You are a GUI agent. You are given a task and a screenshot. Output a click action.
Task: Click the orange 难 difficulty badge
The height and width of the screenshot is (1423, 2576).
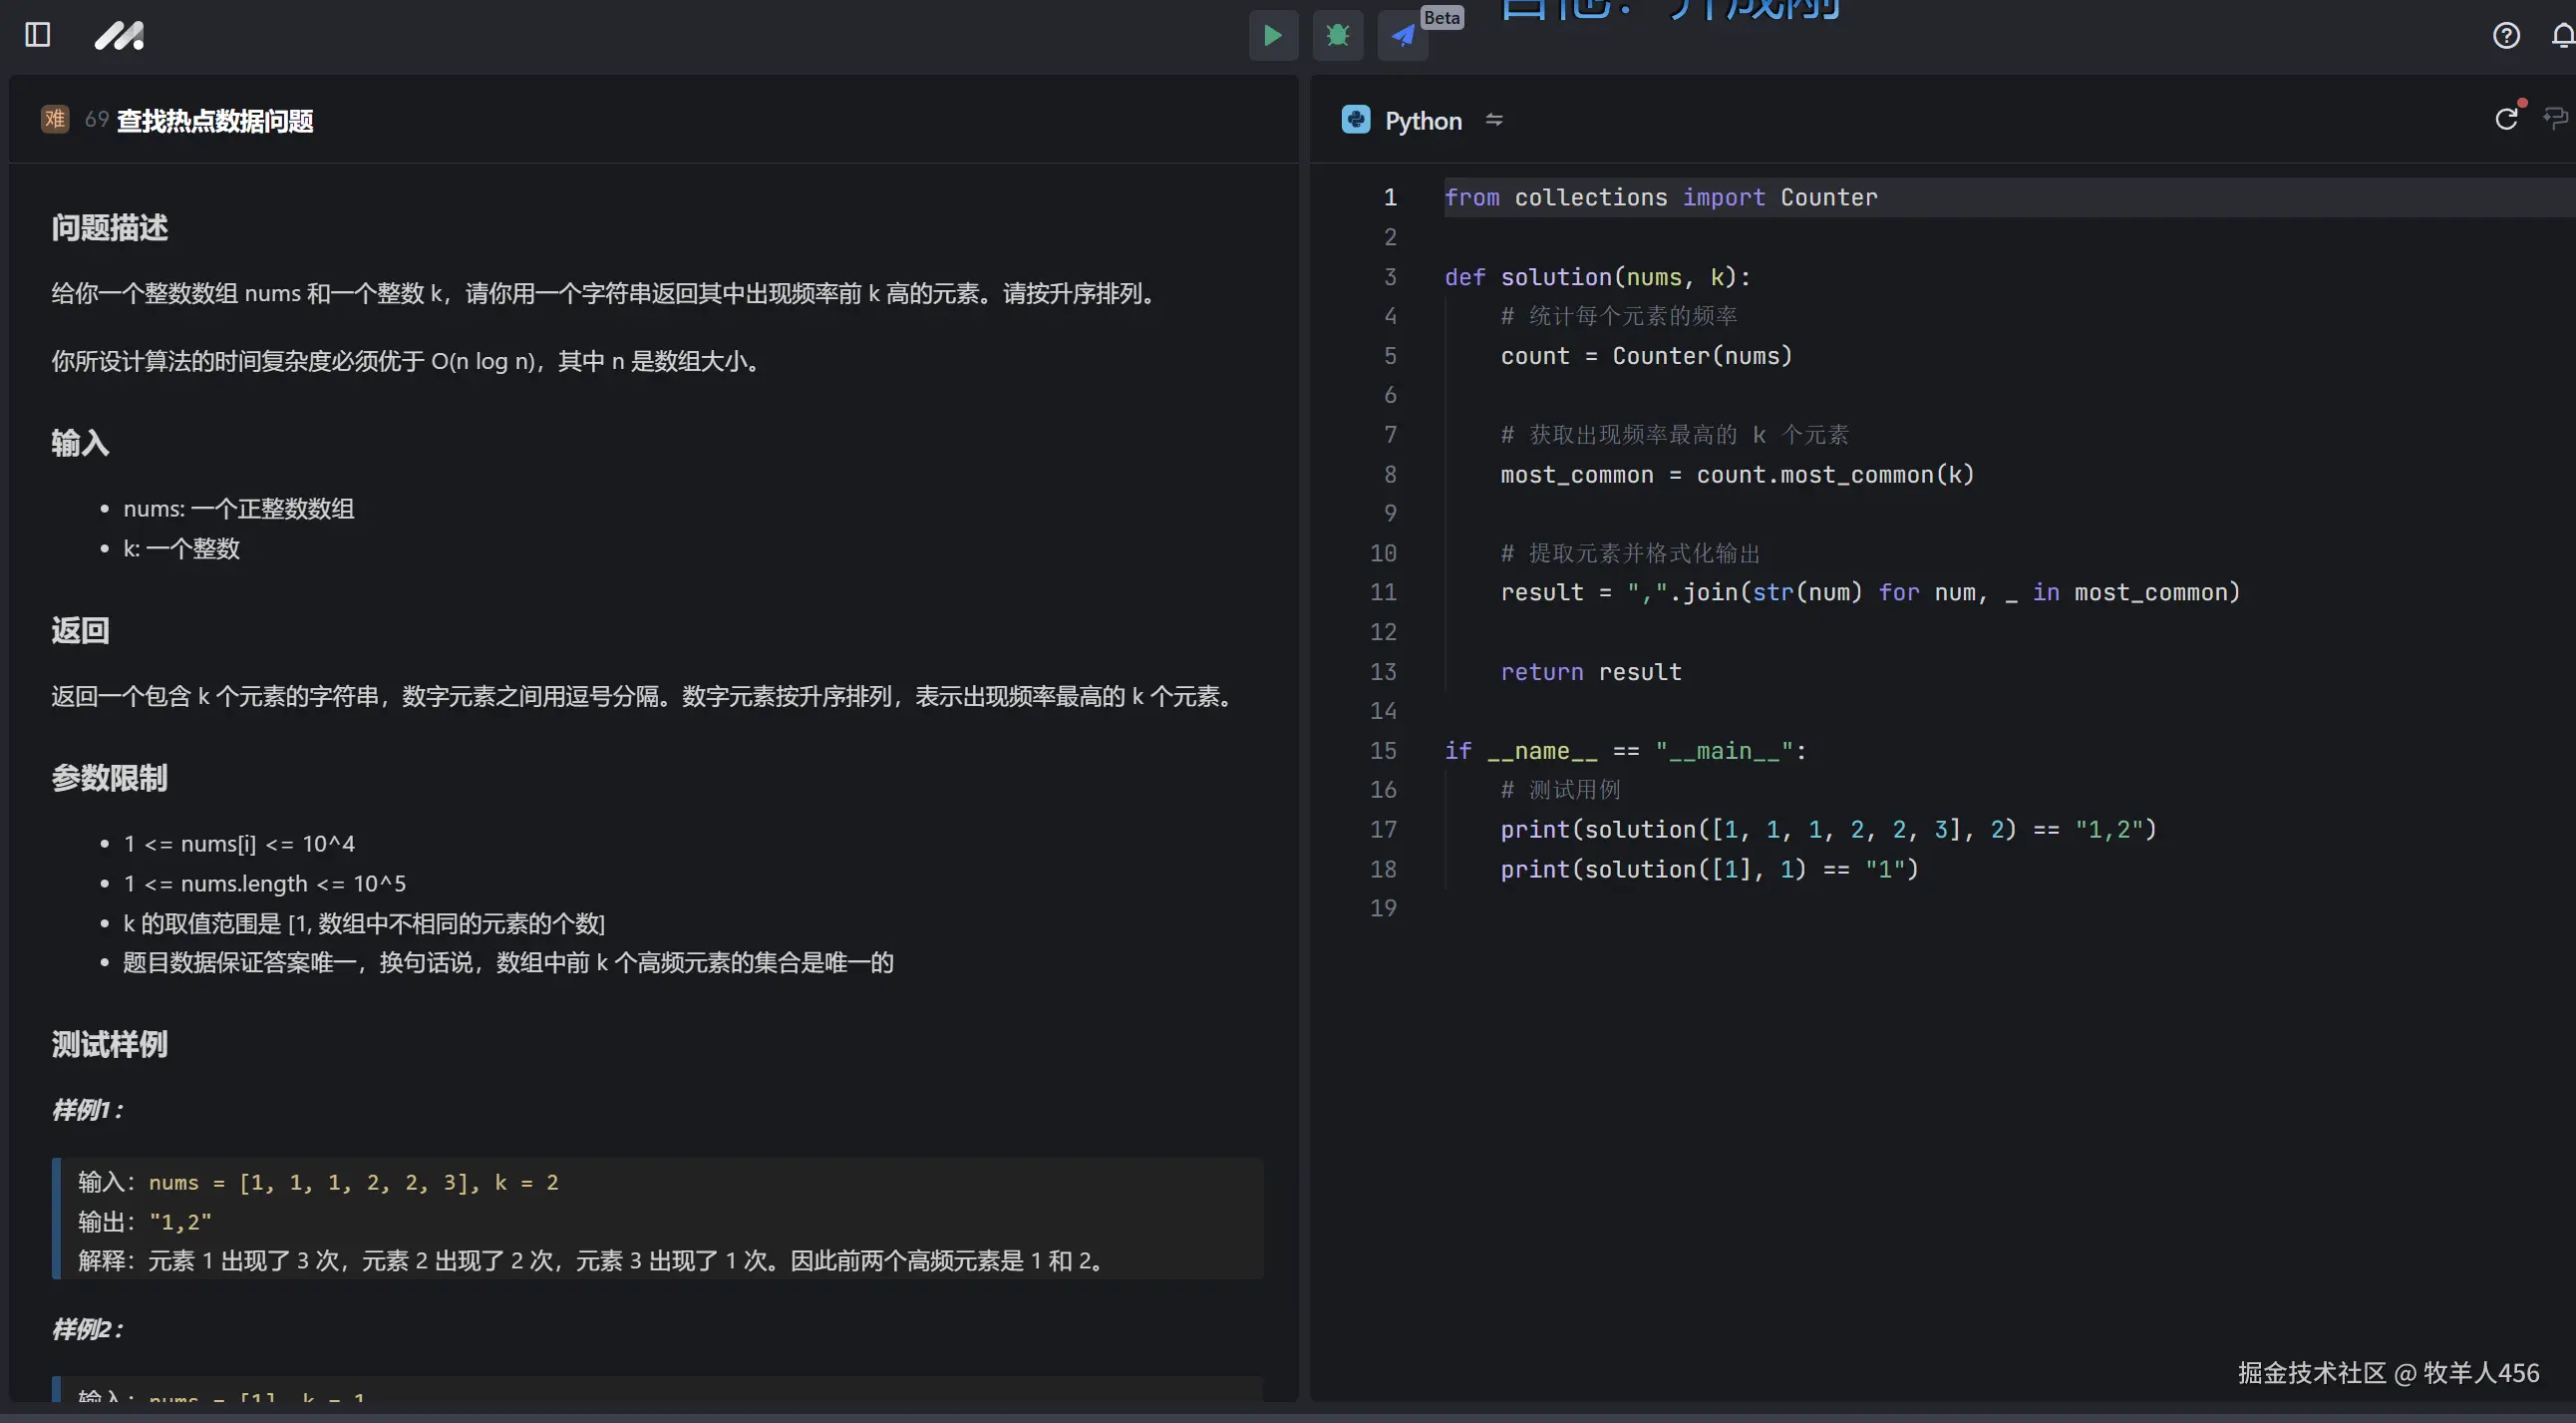[x=55, y=119]
